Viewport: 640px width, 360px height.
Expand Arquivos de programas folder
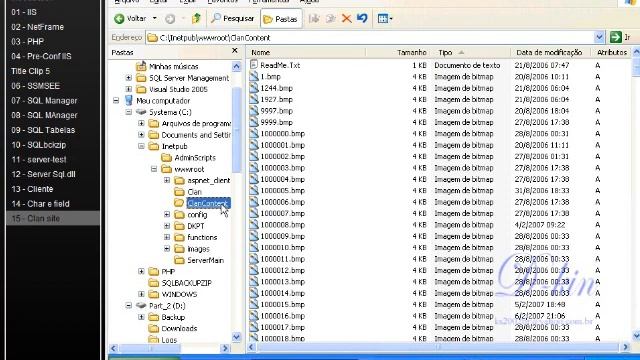pyautogui.click(x=141, y=123)
